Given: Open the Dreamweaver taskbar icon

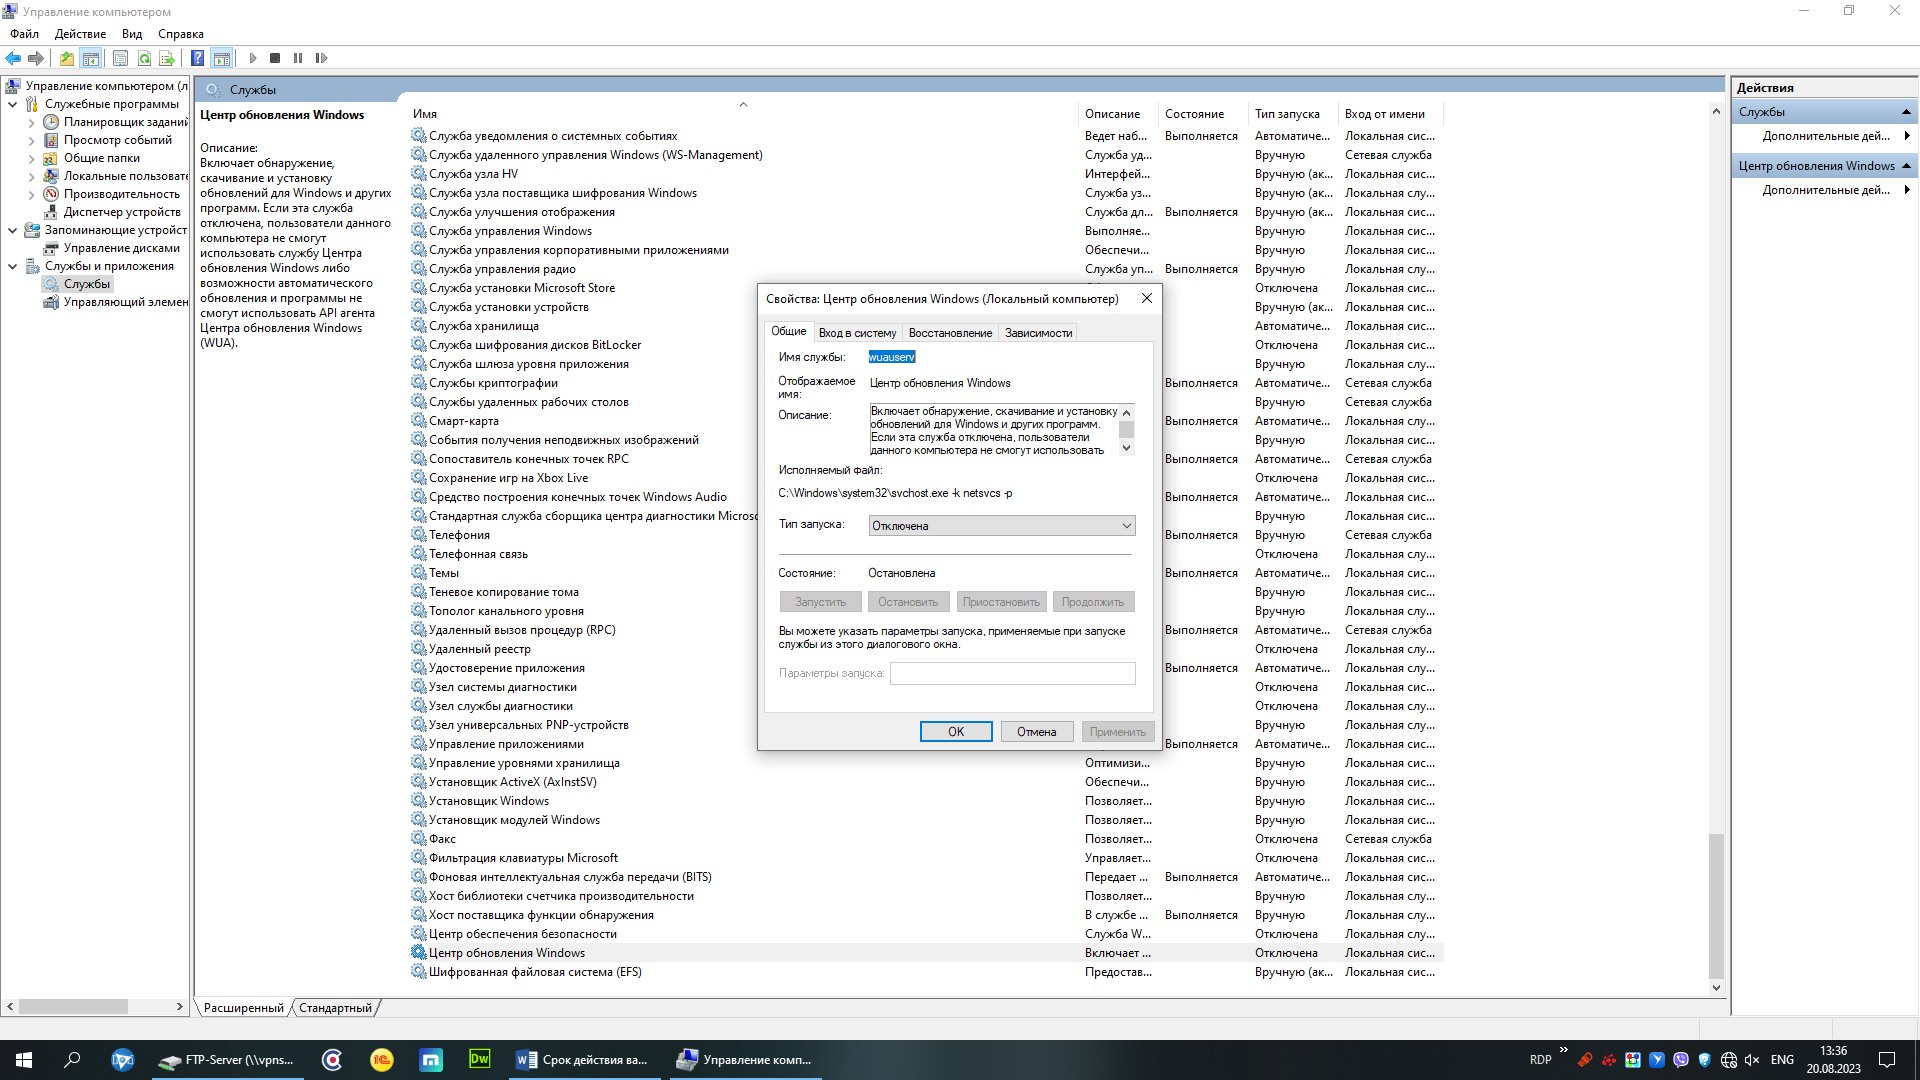Looking at the screenshot, I should tap(480, 1060).
